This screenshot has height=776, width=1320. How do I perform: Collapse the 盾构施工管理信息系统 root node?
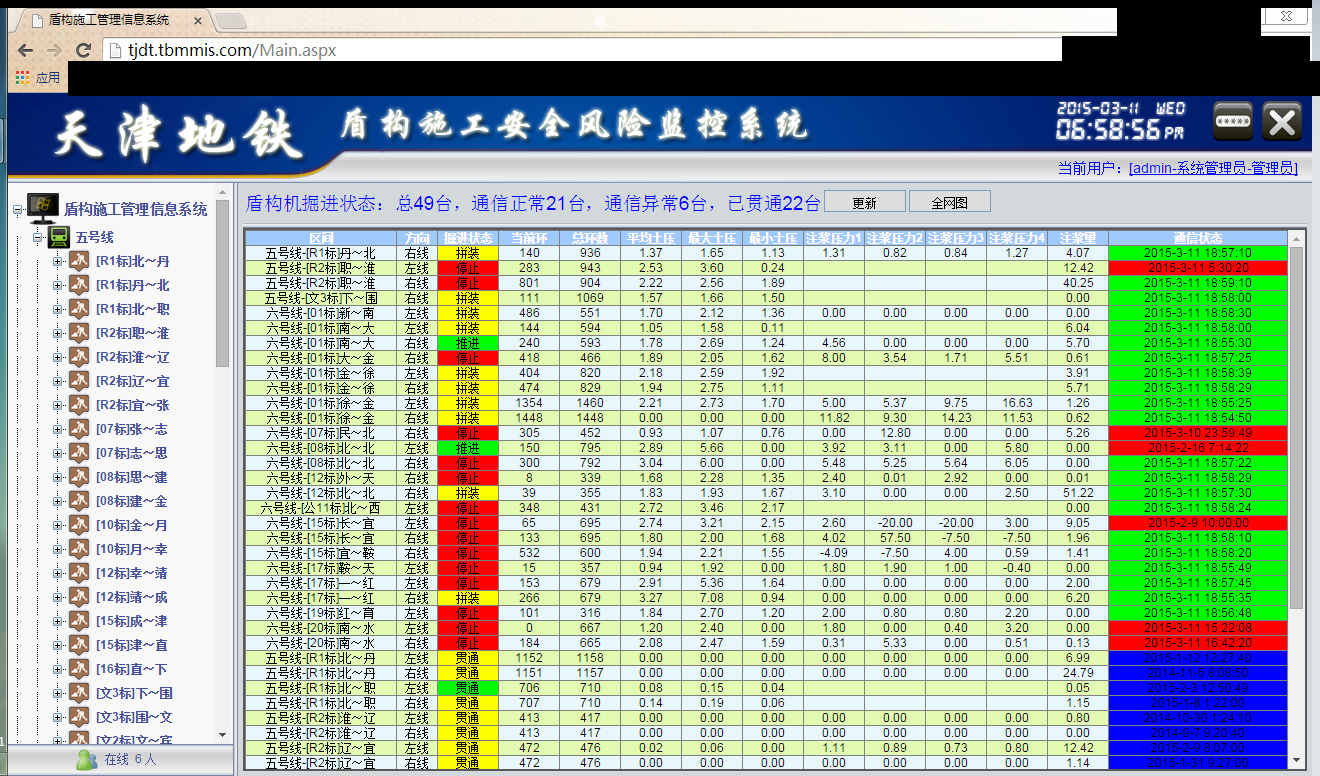pos(18,210)
